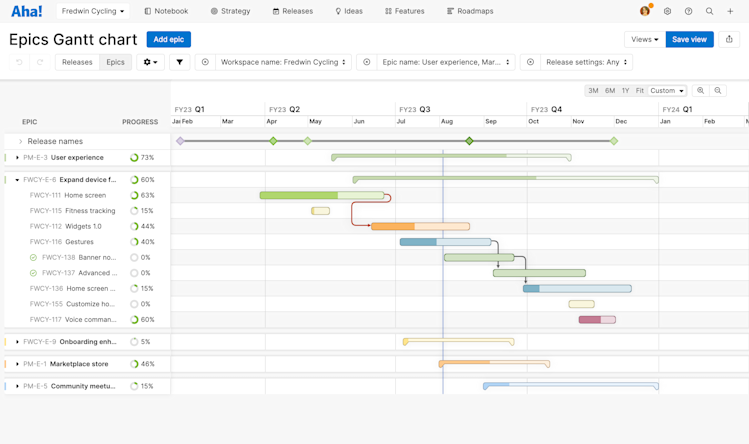Open the Views dropdown
The image size is (749, 444).
tap(644, 39)
